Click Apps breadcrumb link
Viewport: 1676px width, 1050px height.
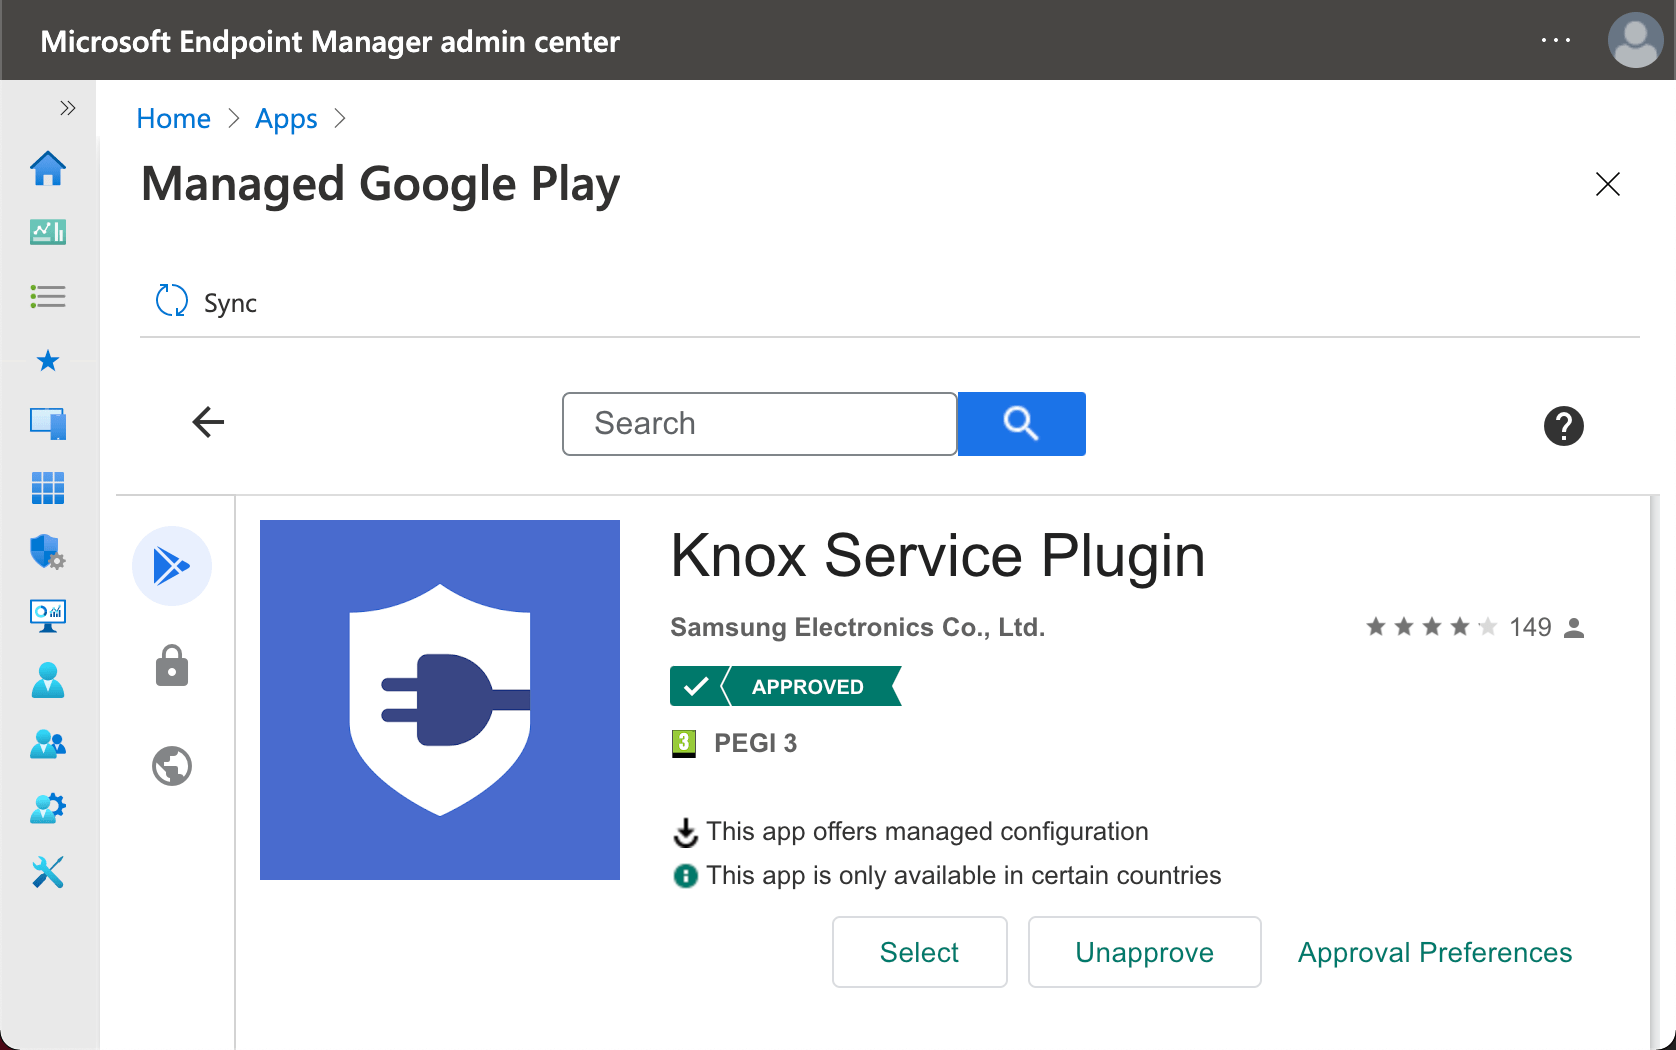pos(286,119)
